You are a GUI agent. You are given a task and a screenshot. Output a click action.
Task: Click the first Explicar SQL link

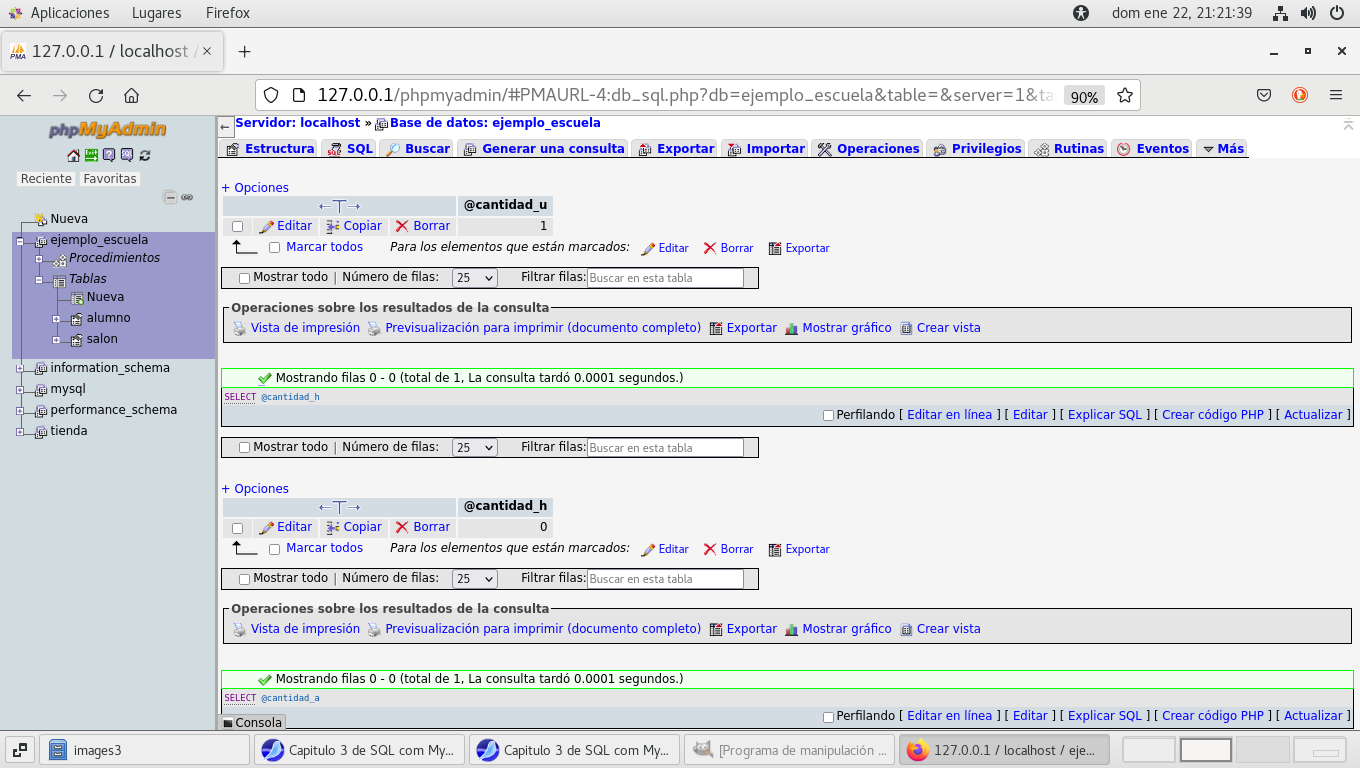[1104, 415]
